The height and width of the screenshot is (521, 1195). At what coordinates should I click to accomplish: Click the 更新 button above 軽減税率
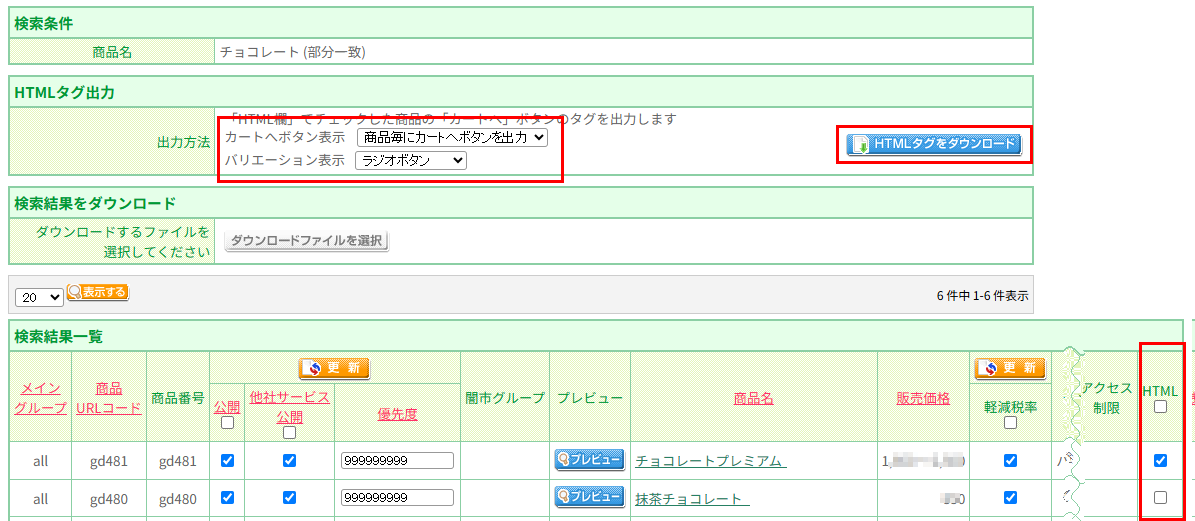pyautogui.click(x=1010, y=368)
